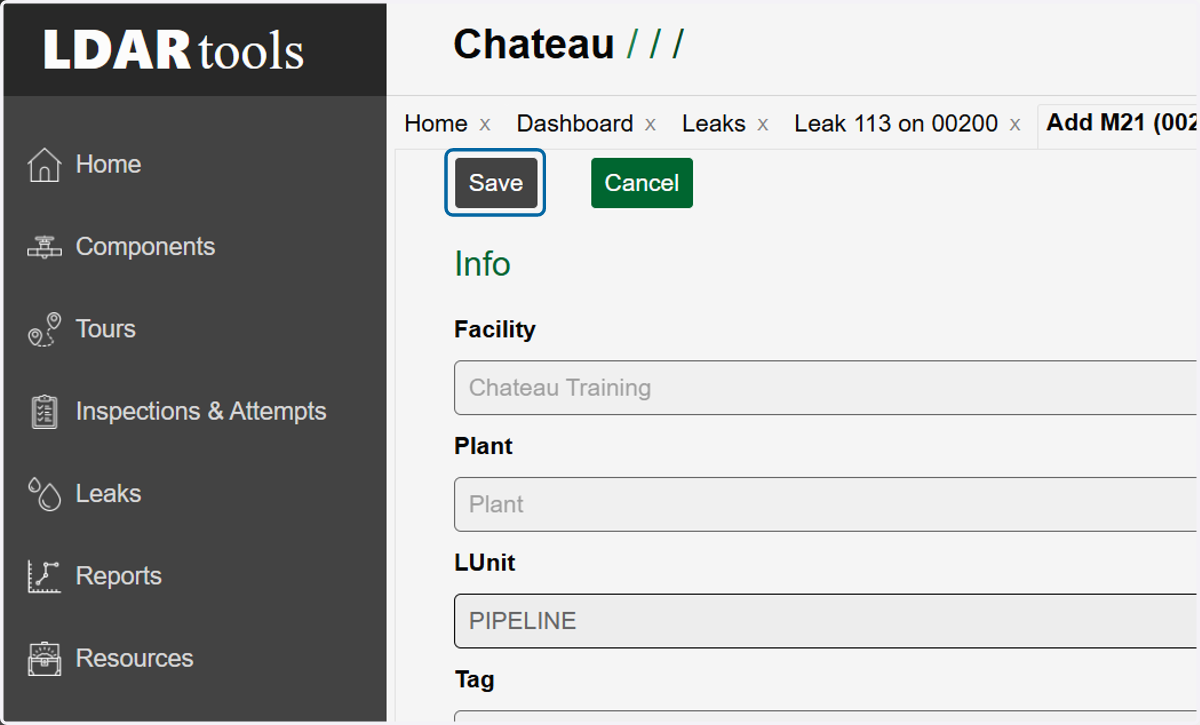The height and width of the screenshot is (725, 1200).
Task: Switch to the Home tab
Action: 436,124
